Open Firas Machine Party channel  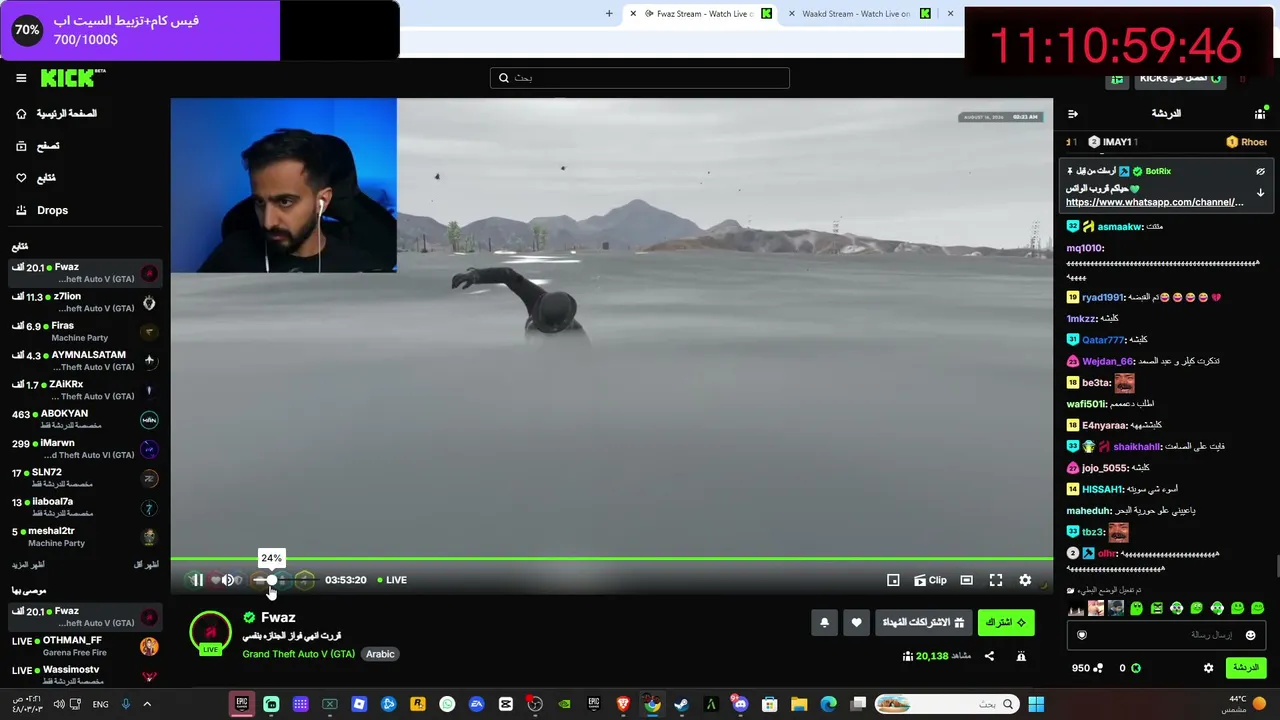[85, 331]
